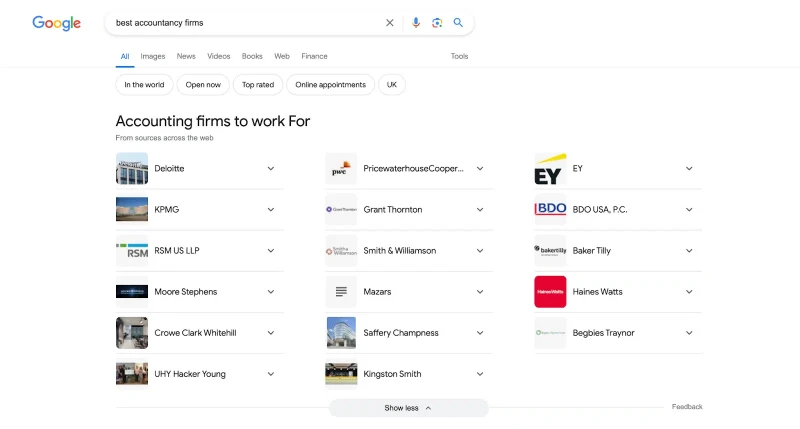The image size is (800, 429).
Task: Click the blue magnifier search icon
Action: pyautogui.click(x=458, y=23)
